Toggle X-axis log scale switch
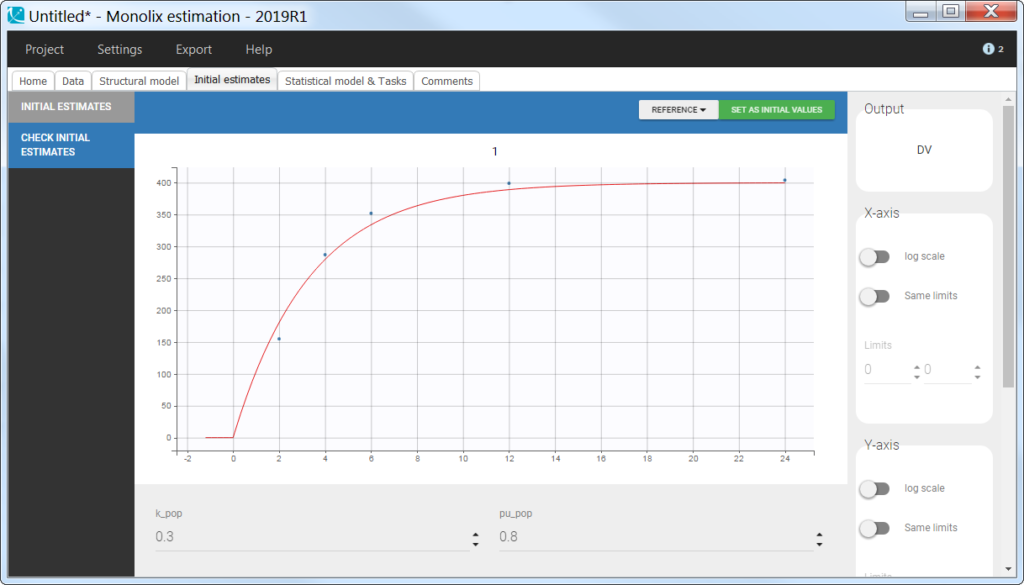The width and height of the screenshot is (1024, 585). click(x=874, y=257)
